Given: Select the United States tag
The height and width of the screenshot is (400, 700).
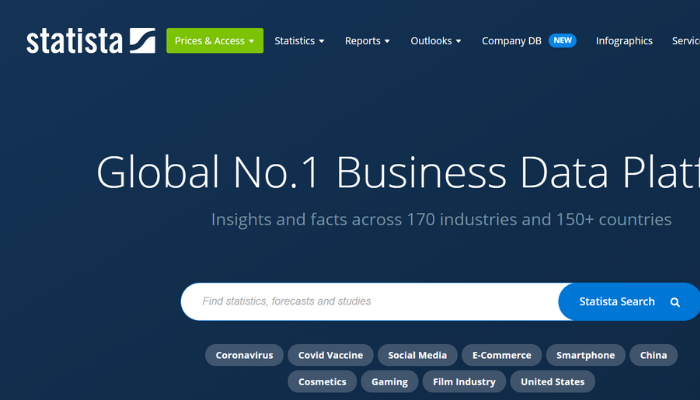Looking at the screenshot, I should pyautogui.click(x=553, y=382).
